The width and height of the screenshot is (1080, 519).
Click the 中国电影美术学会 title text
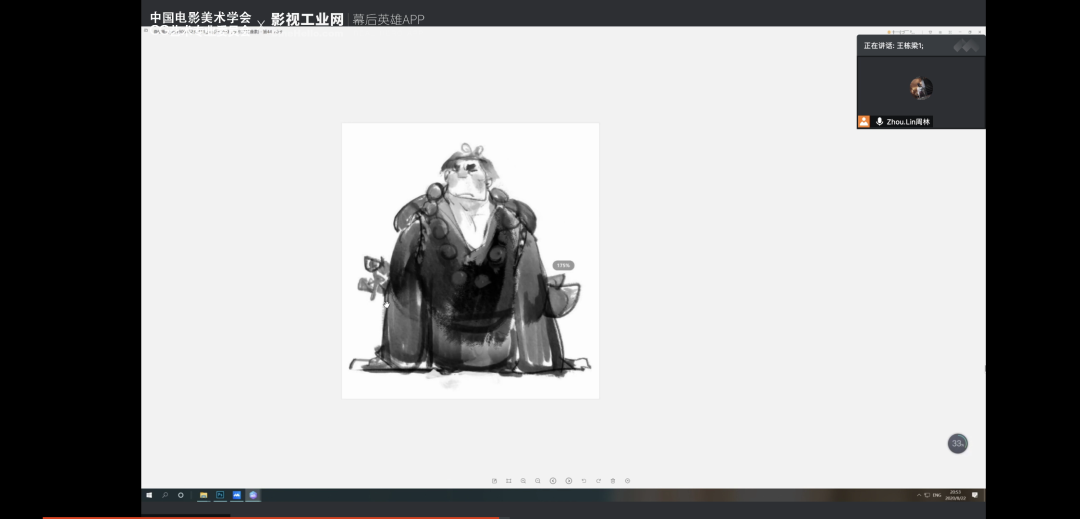click(x=200, y=18)
